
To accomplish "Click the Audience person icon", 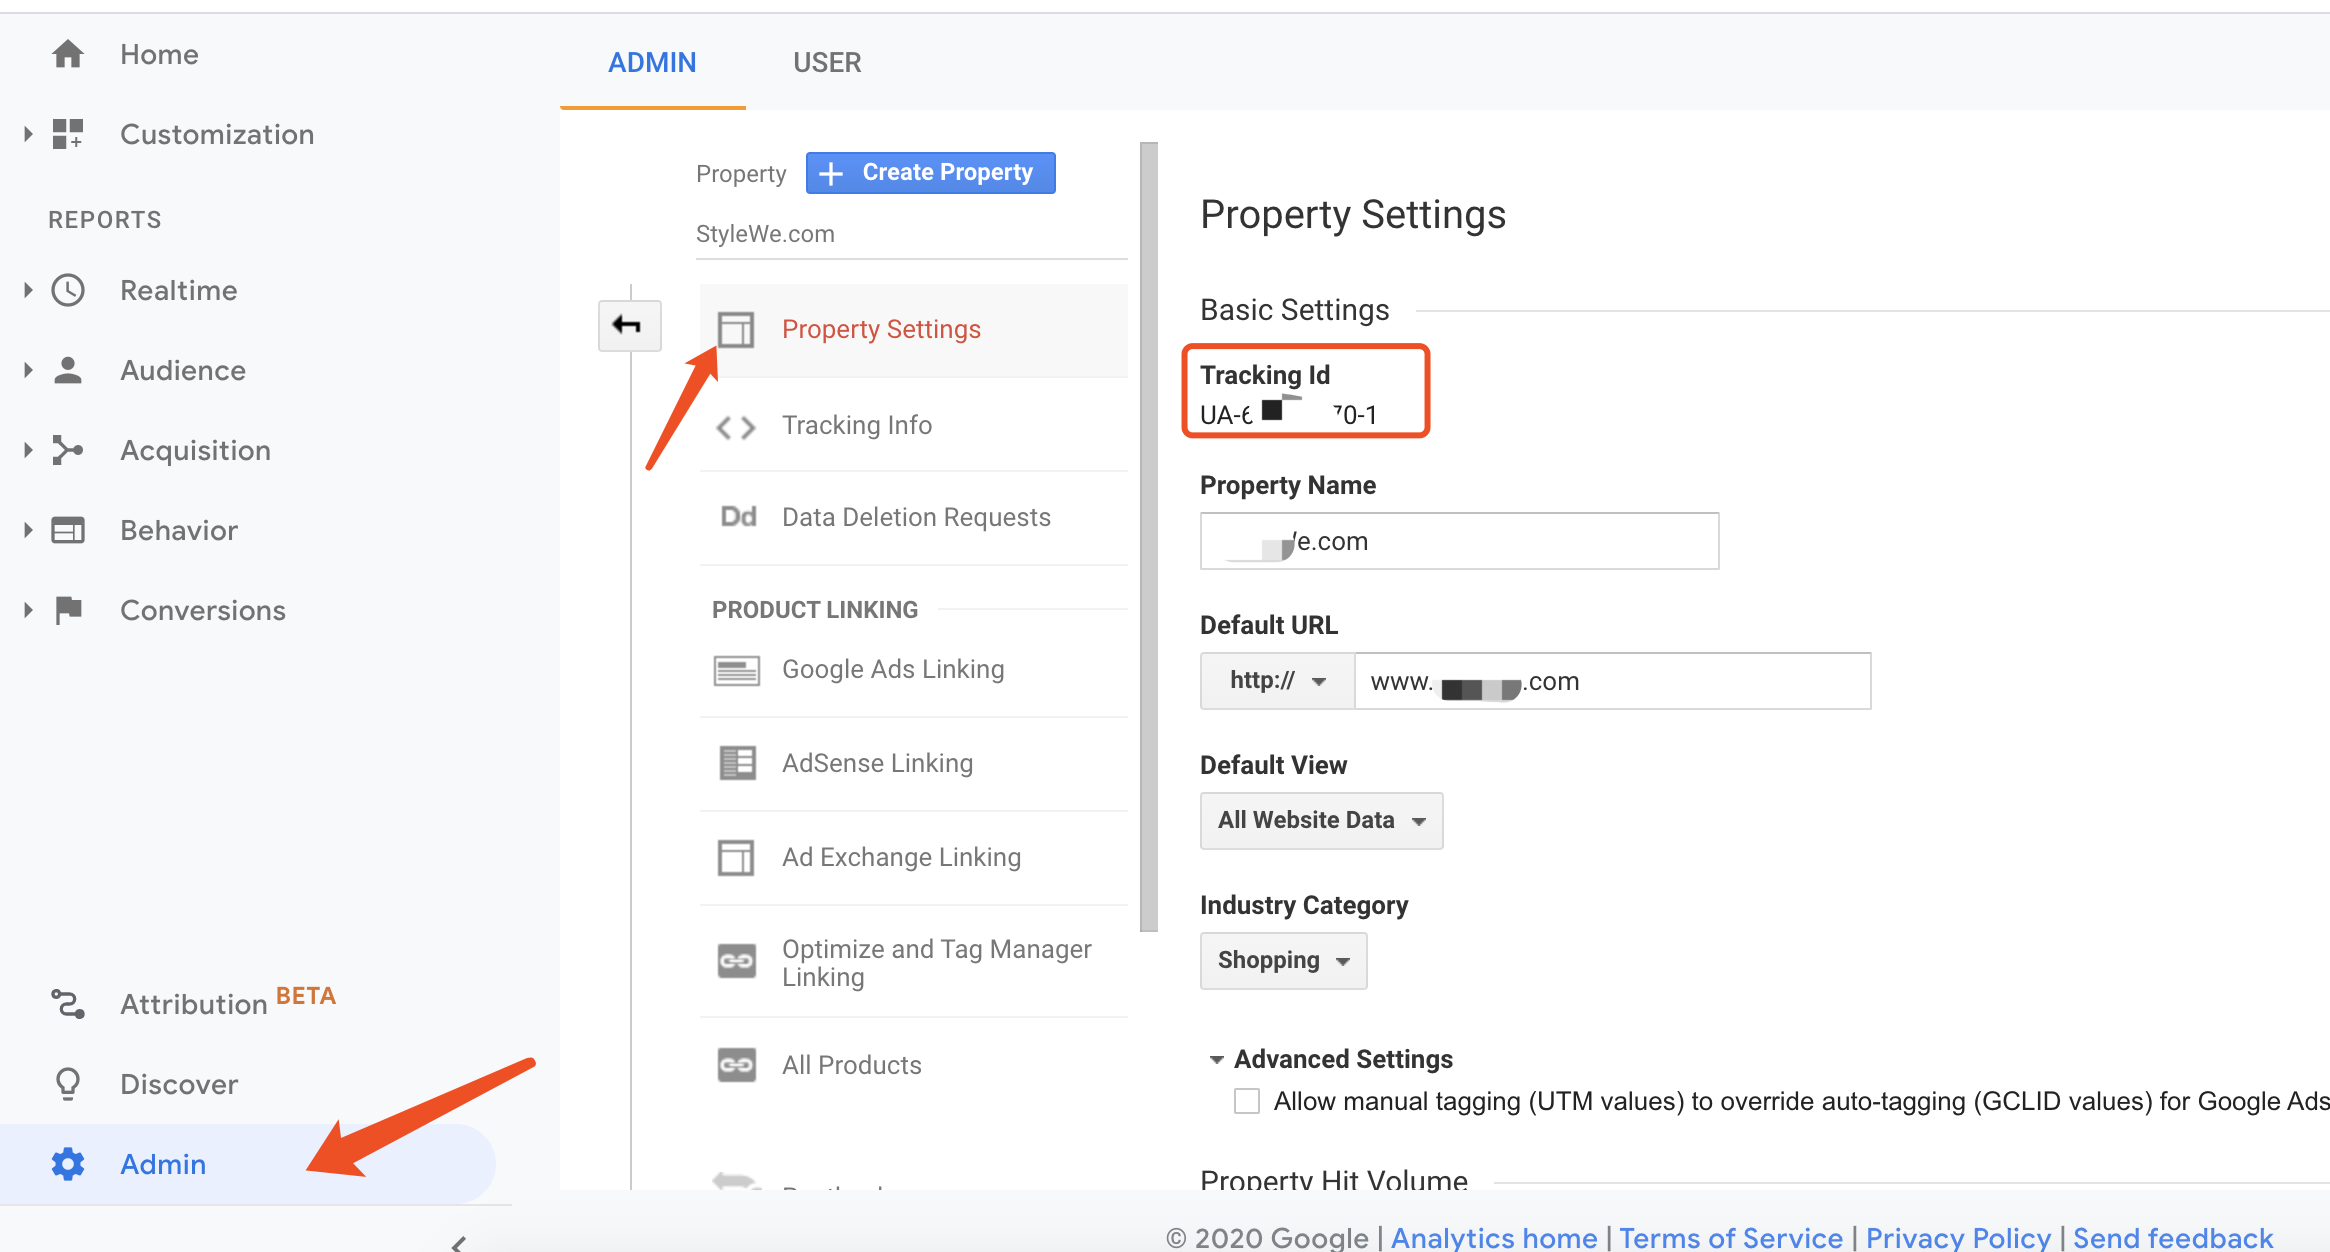I will [68, 370].
